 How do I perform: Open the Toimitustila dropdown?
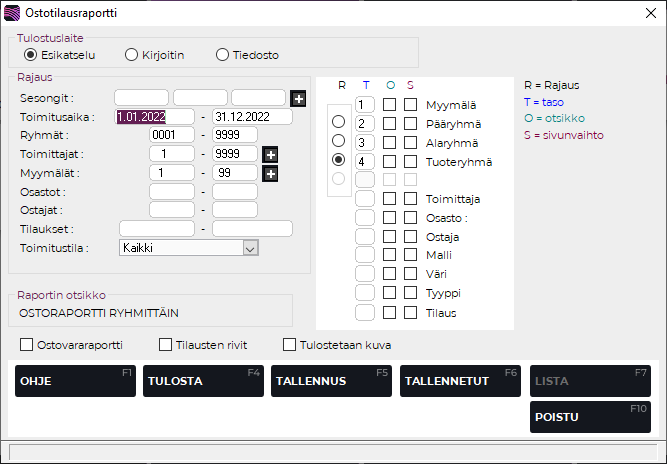tap(251, 248)
